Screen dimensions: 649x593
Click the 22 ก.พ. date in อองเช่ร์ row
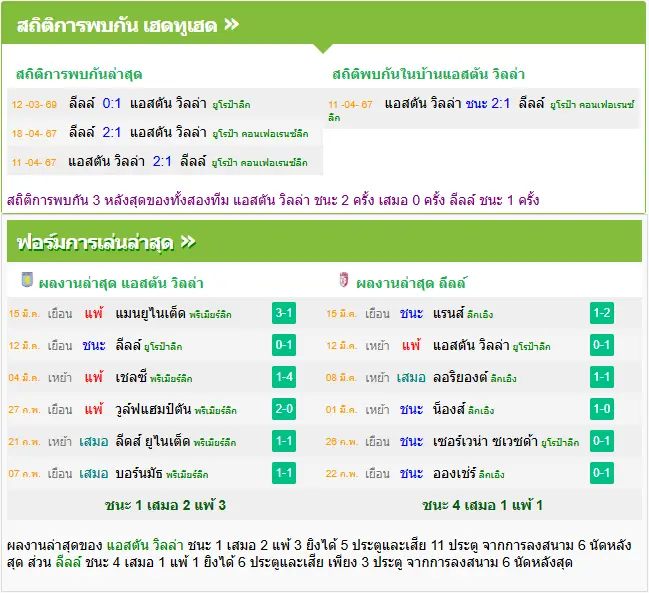tap(341, 474)
